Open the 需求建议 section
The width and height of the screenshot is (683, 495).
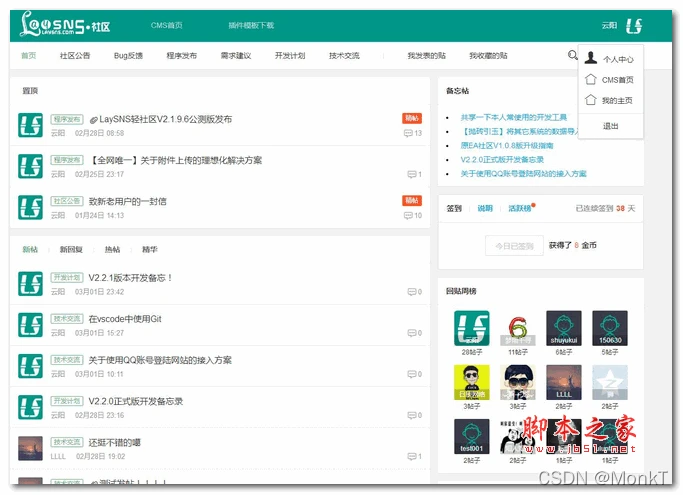[236, 55]
